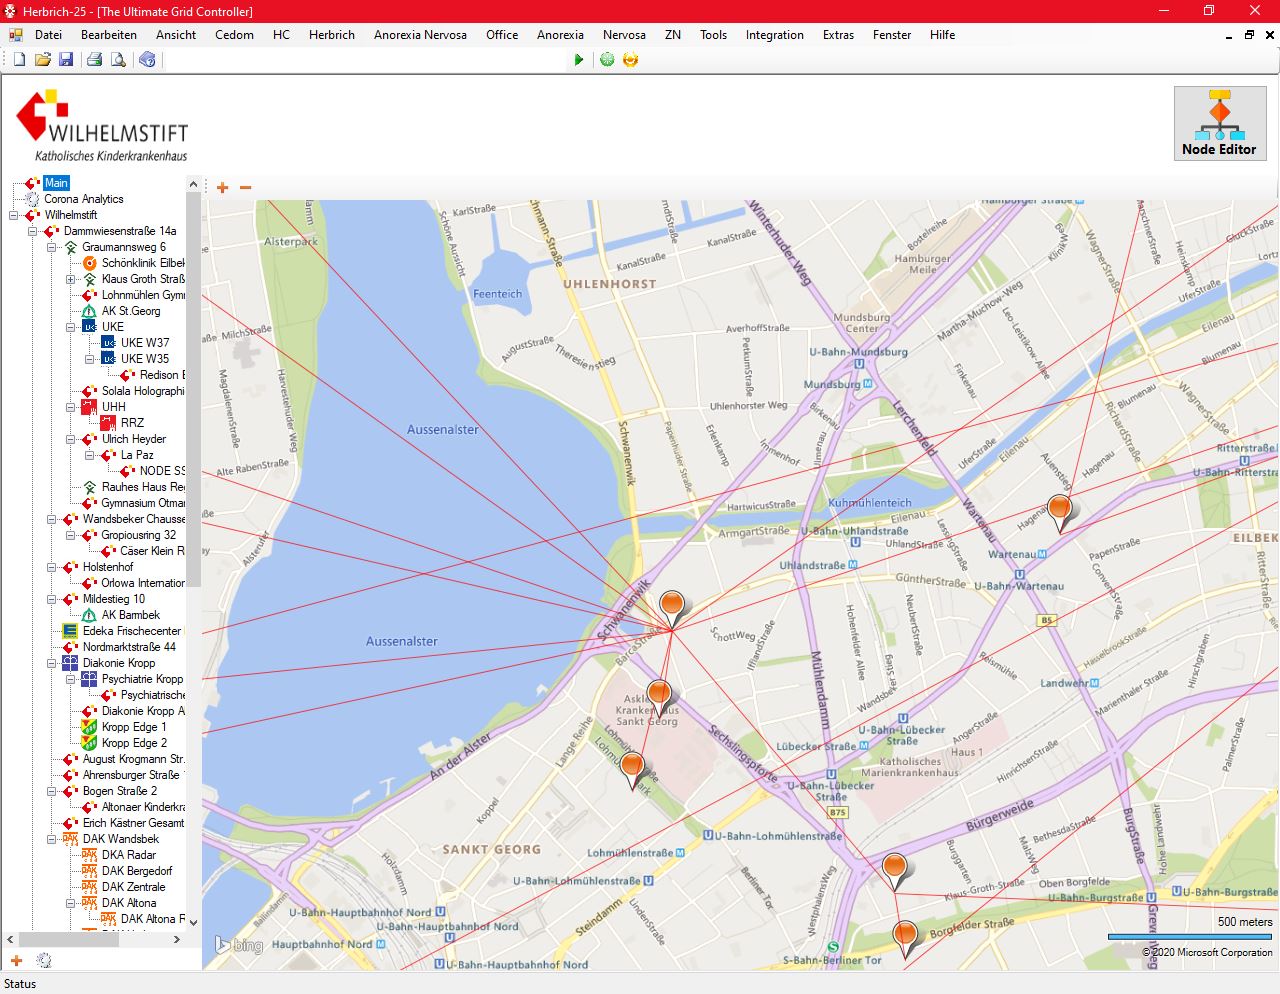Viewport: 1280px width, 994px height.
Task: Open print preview with the magnifier page icon
Action: point(118,60)
